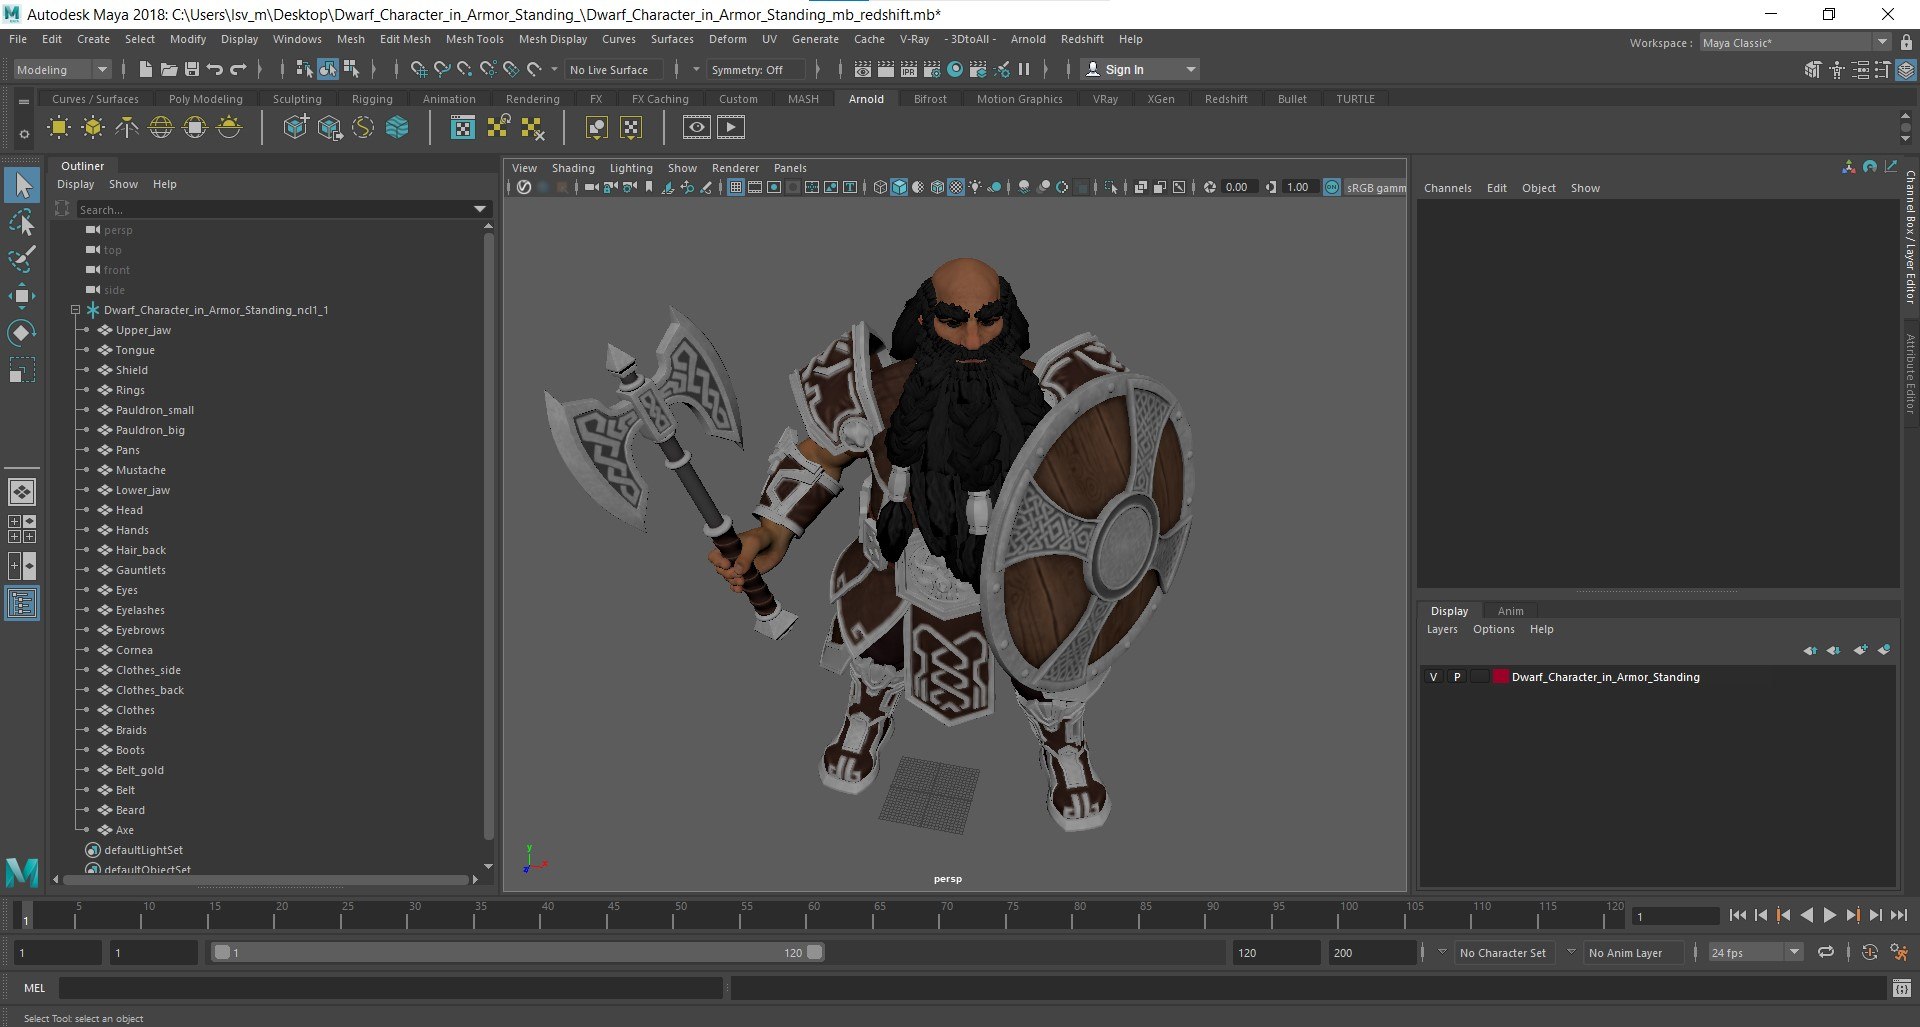Toggle playback P box for Dwarf_Character layer
This screenshot has height=1027, width=1920.
coord(1457,677)
